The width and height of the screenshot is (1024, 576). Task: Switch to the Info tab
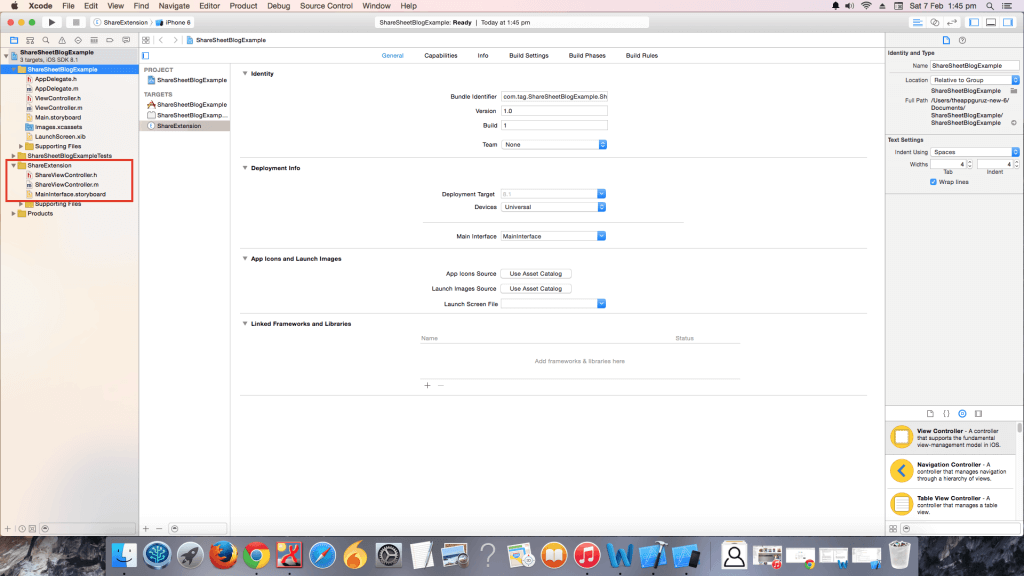(483, 56)
